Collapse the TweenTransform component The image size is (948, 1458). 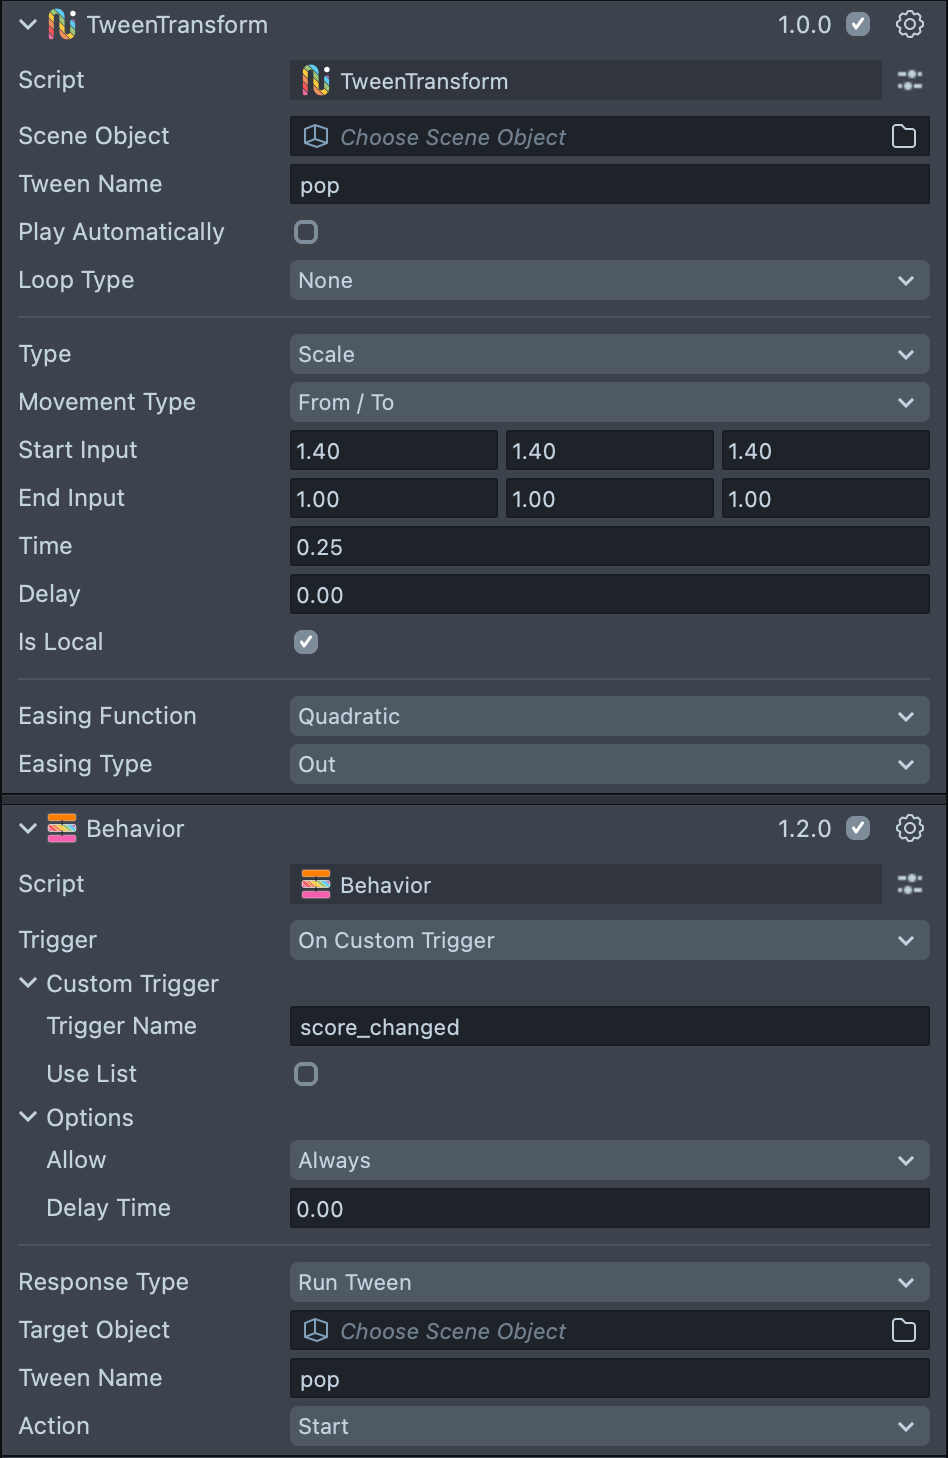pos(28,24)
